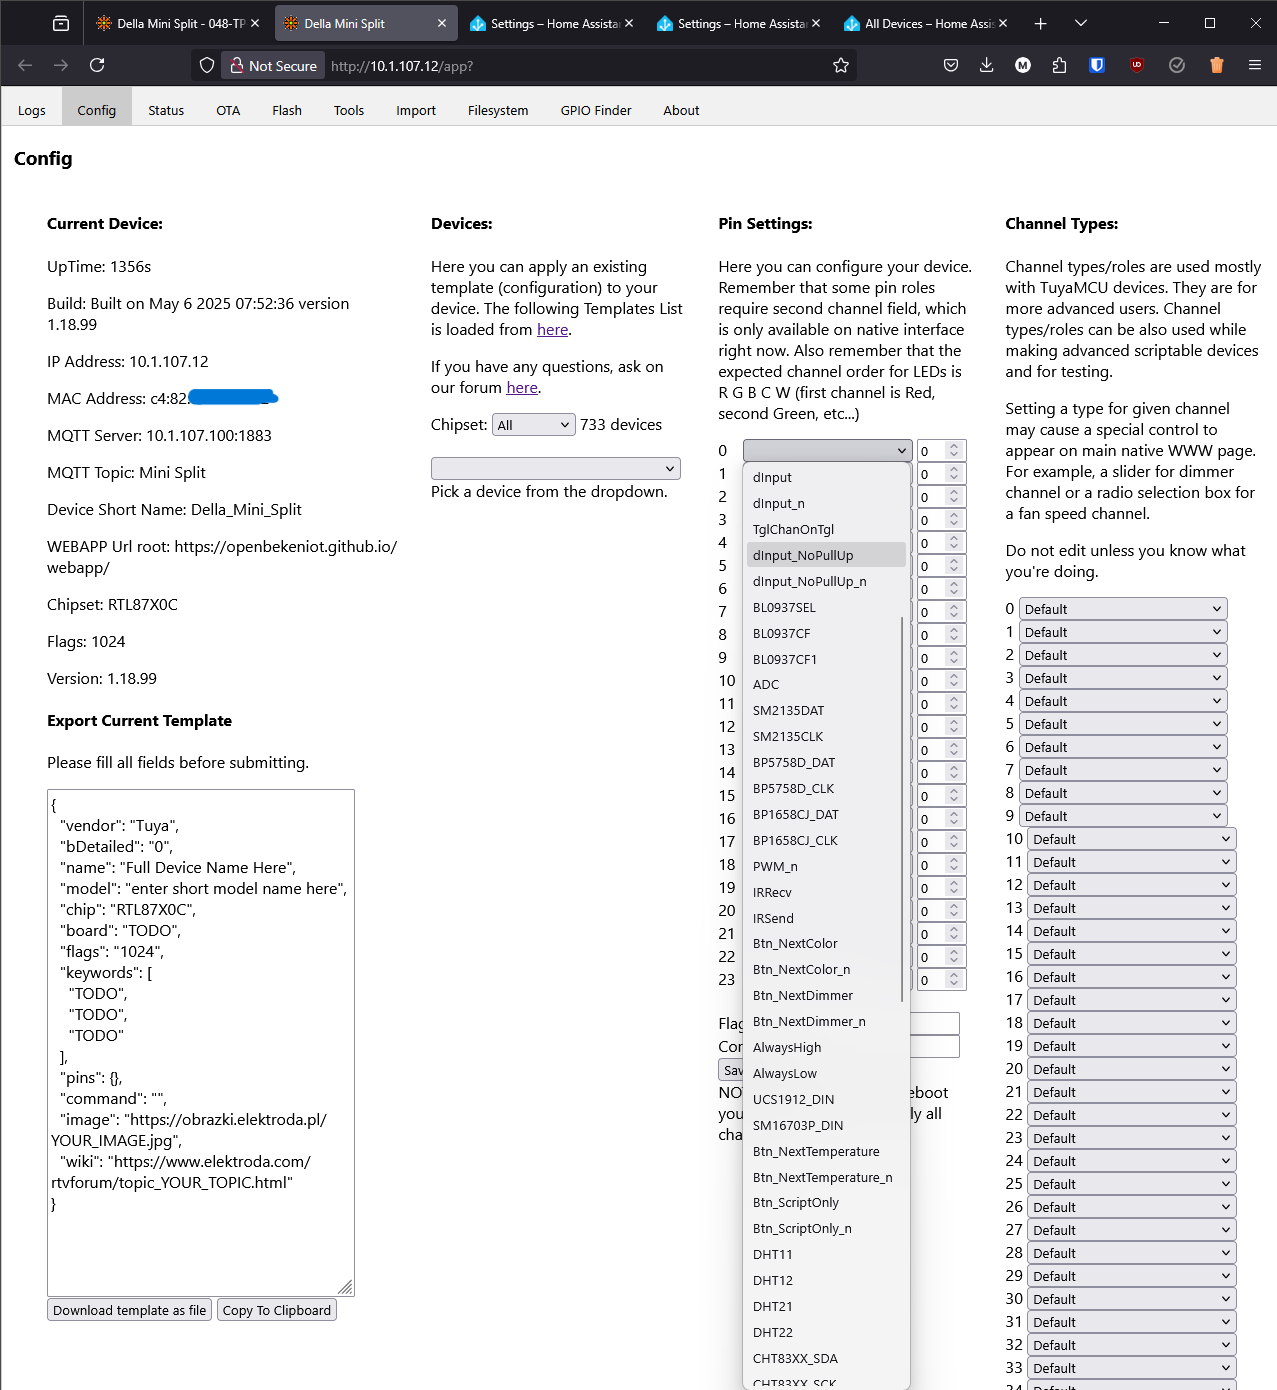Click the round M extension icon
The image size is (1277, 1390).
click(x=1023, y=65)
